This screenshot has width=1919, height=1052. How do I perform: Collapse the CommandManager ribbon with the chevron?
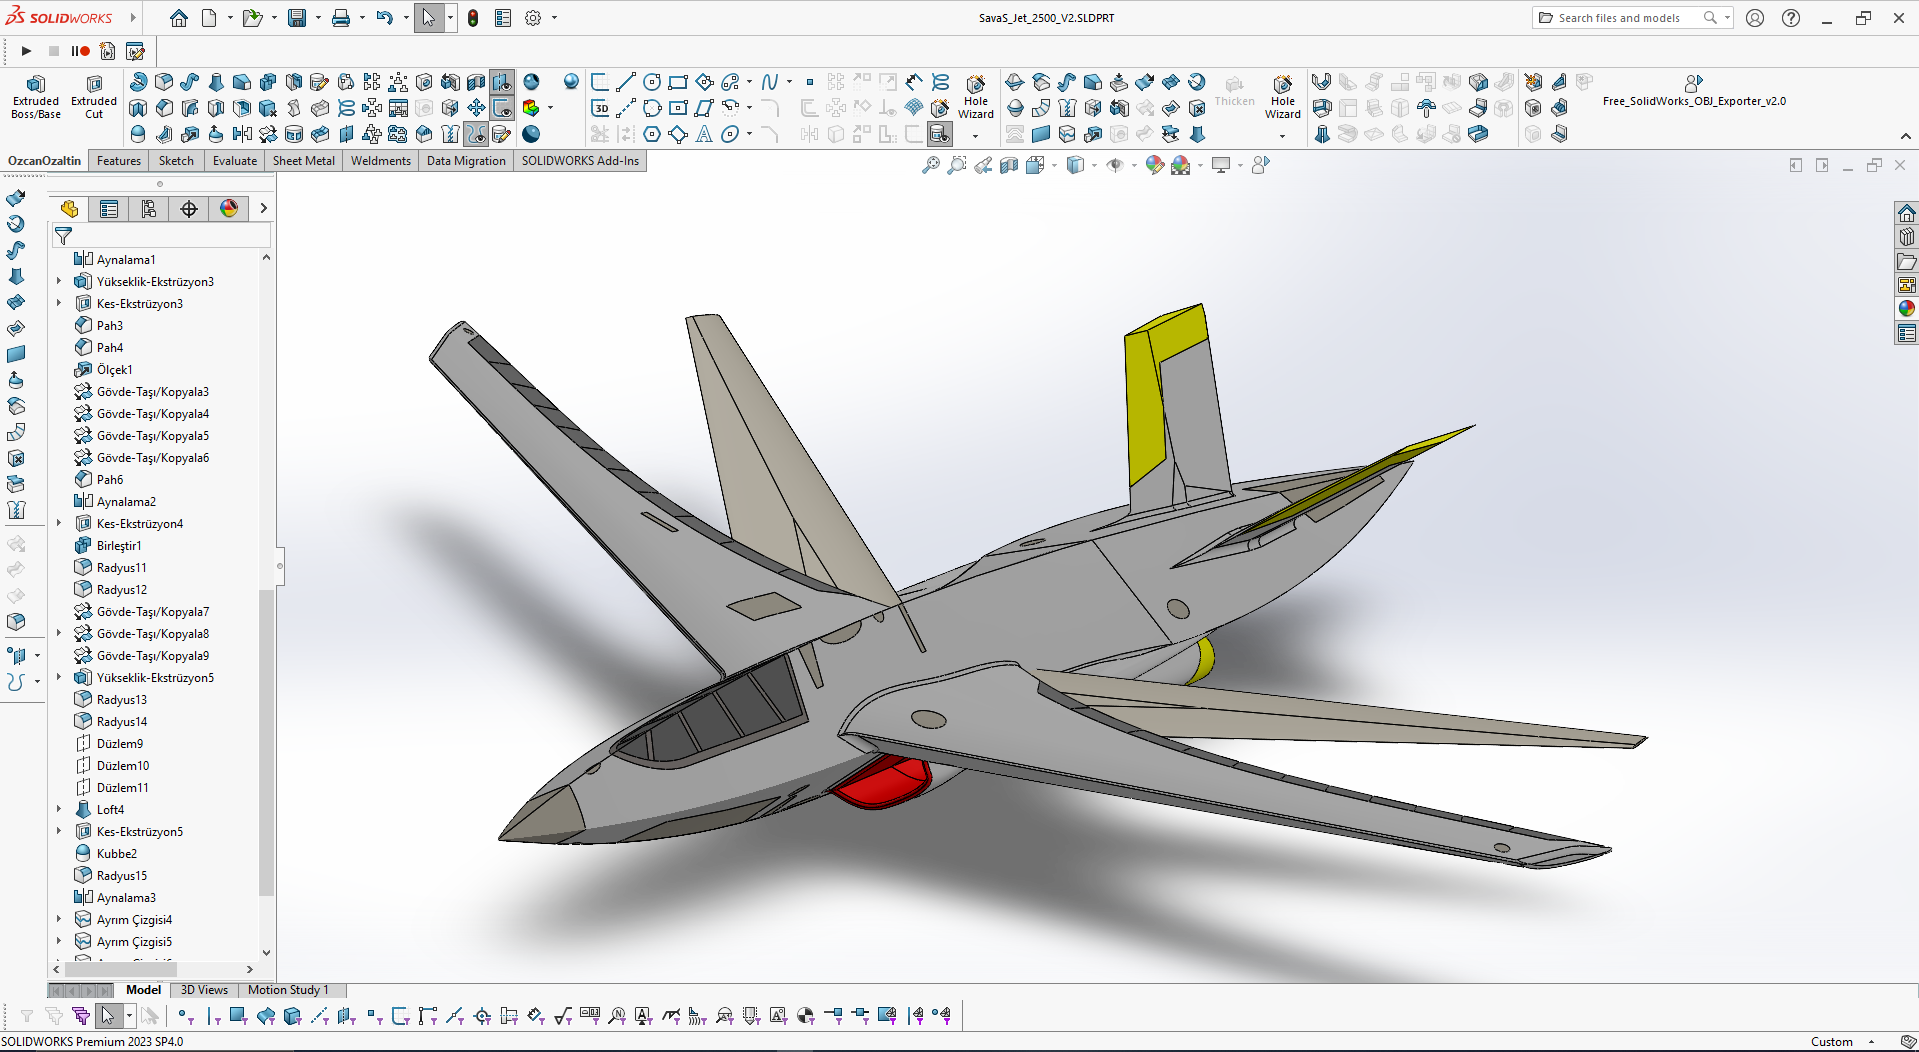click(x=1905, y=137)
